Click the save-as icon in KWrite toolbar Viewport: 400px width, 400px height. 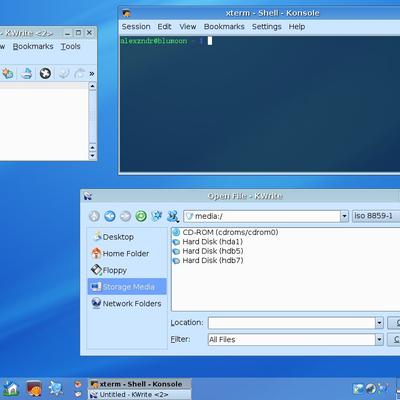8,73
